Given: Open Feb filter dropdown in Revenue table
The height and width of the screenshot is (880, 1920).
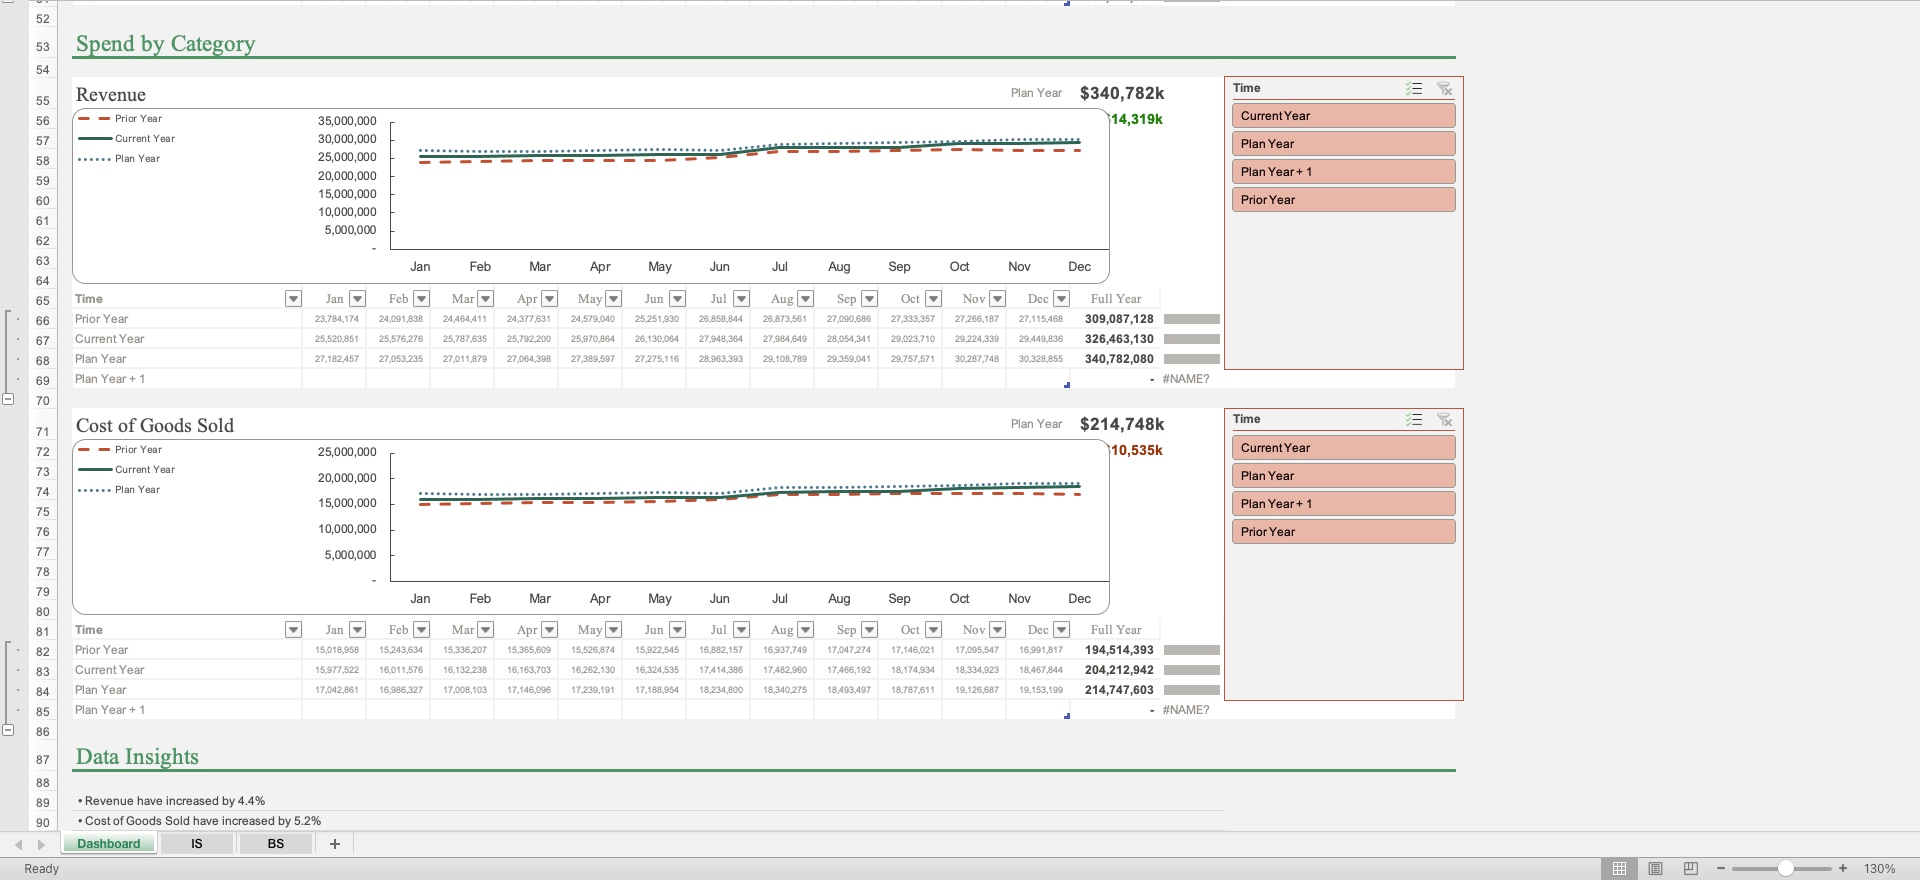Looking at the screenshot, I should [421, 299].
